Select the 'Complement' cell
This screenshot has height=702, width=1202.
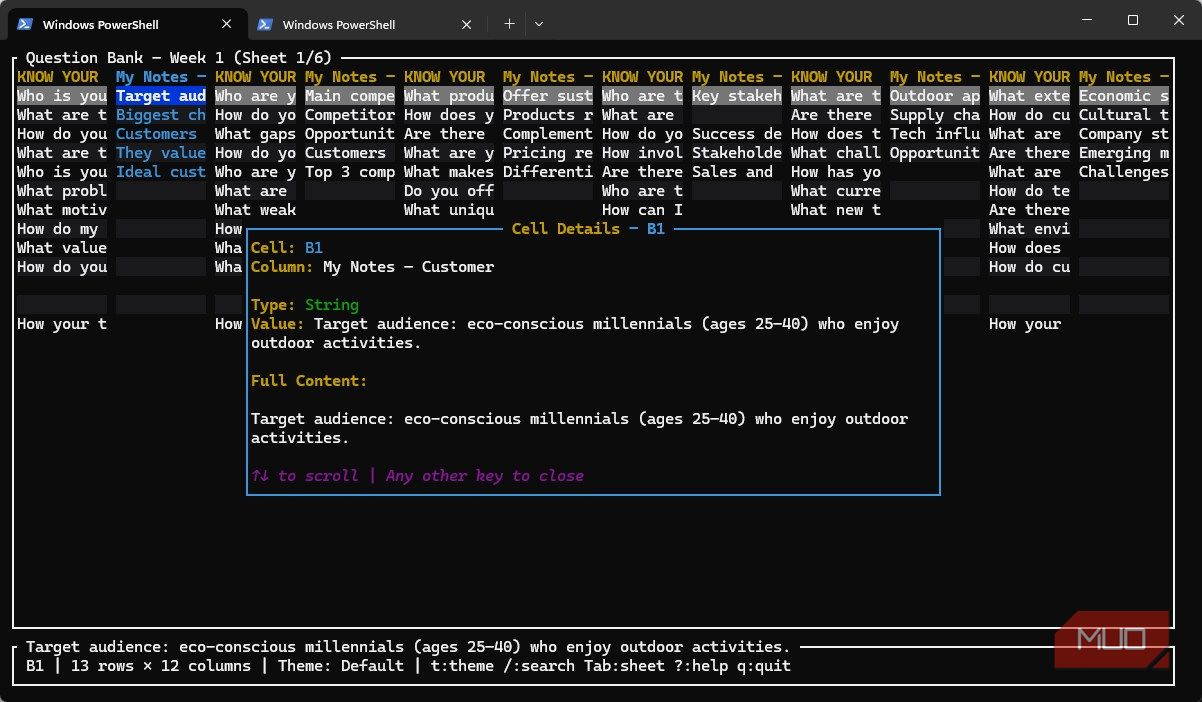click(548, 134)
